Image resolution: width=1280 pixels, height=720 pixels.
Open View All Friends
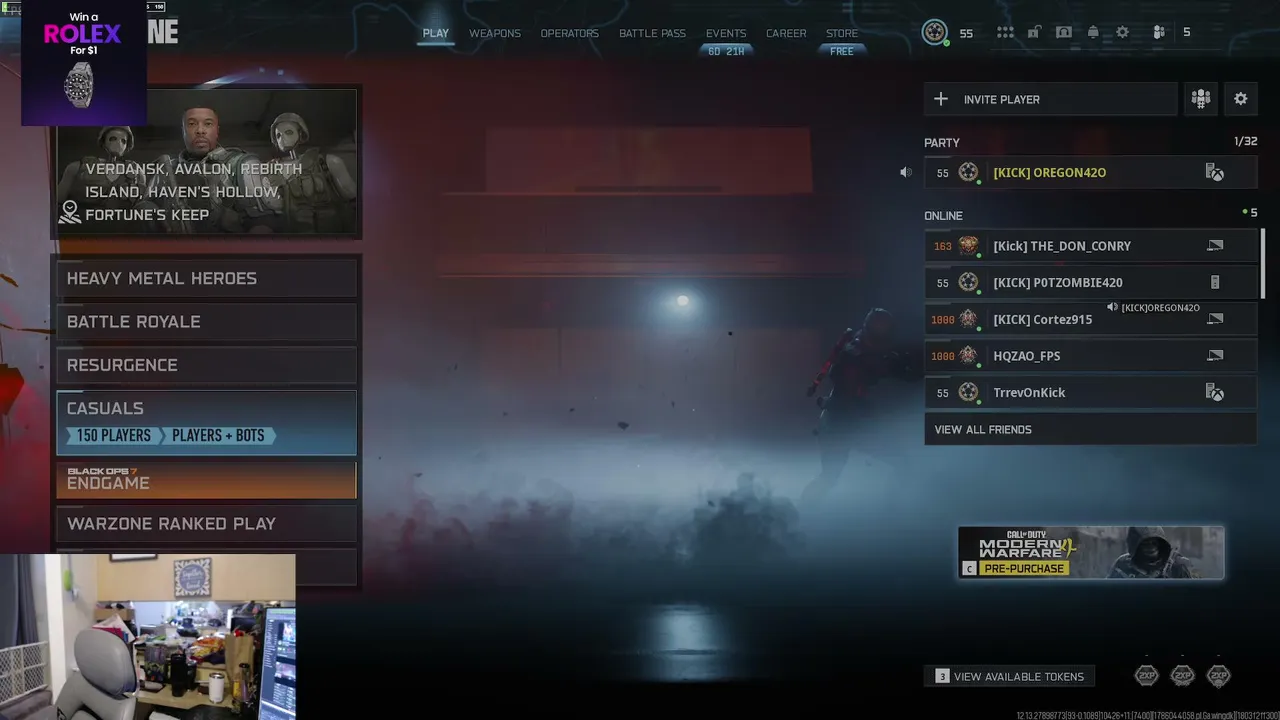1091,429
